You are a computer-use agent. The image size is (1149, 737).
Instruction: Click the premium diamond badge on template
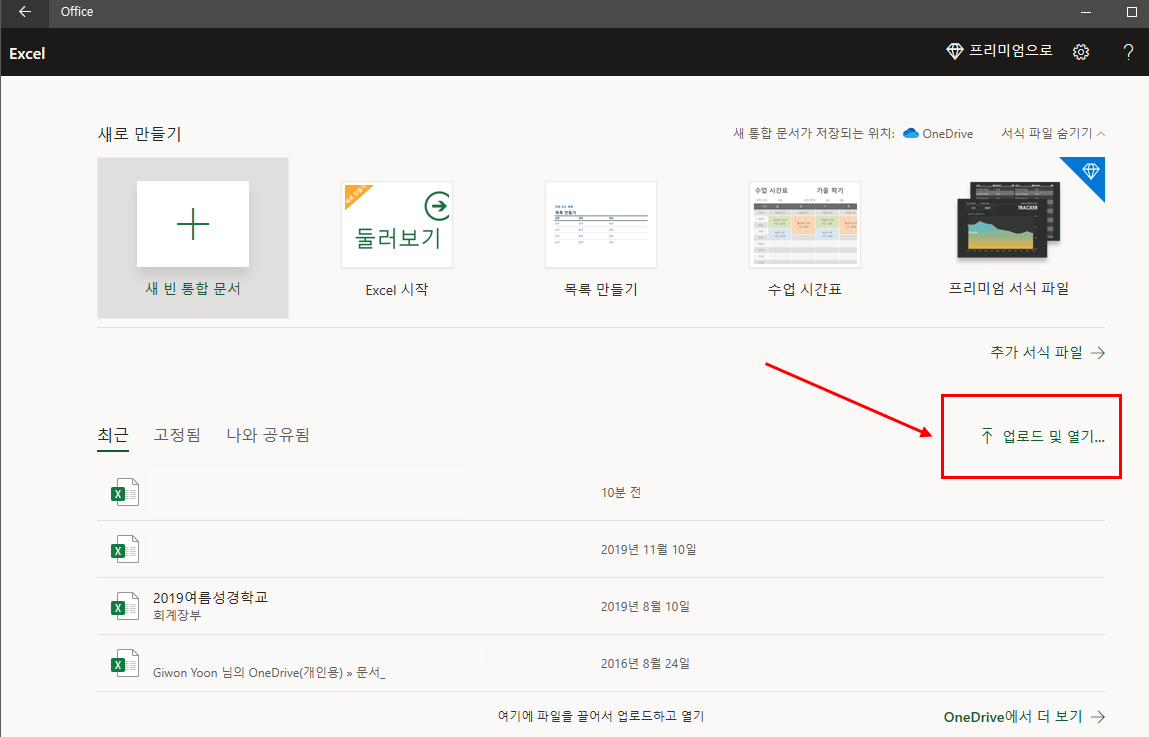1090,171
